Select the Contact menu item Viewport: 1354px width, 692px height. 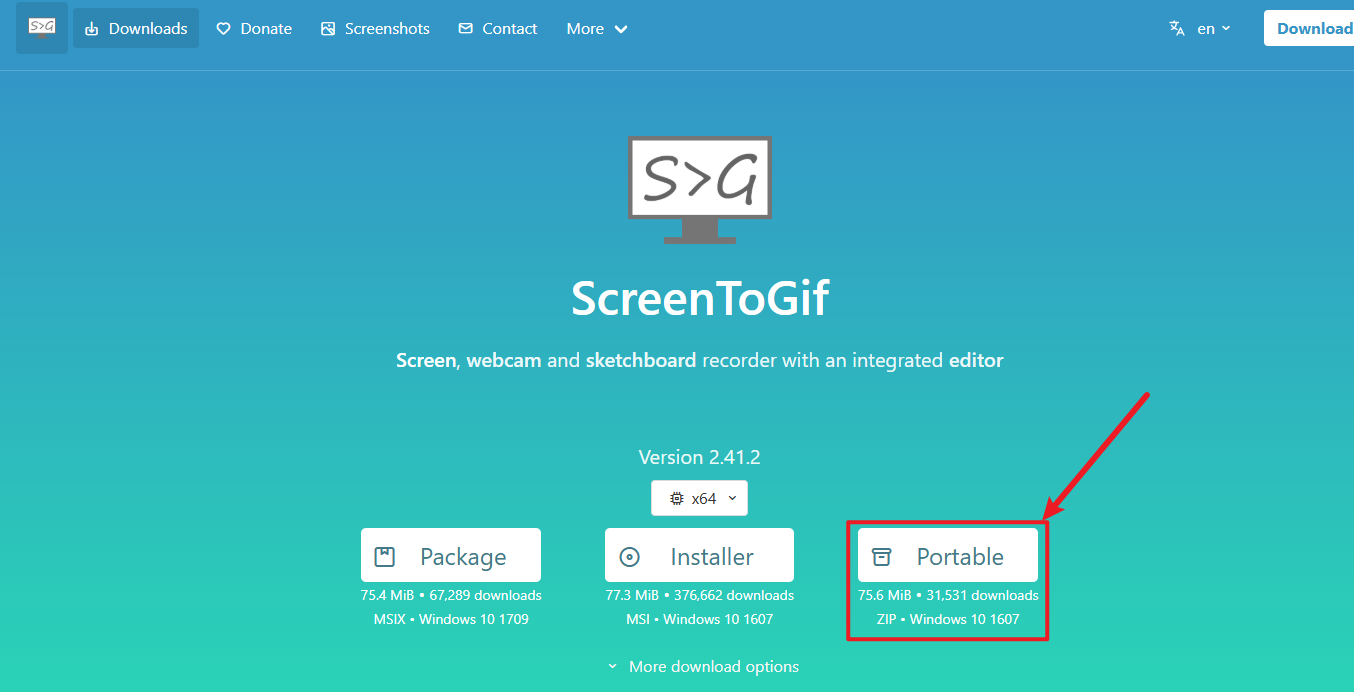click(497, 28)
